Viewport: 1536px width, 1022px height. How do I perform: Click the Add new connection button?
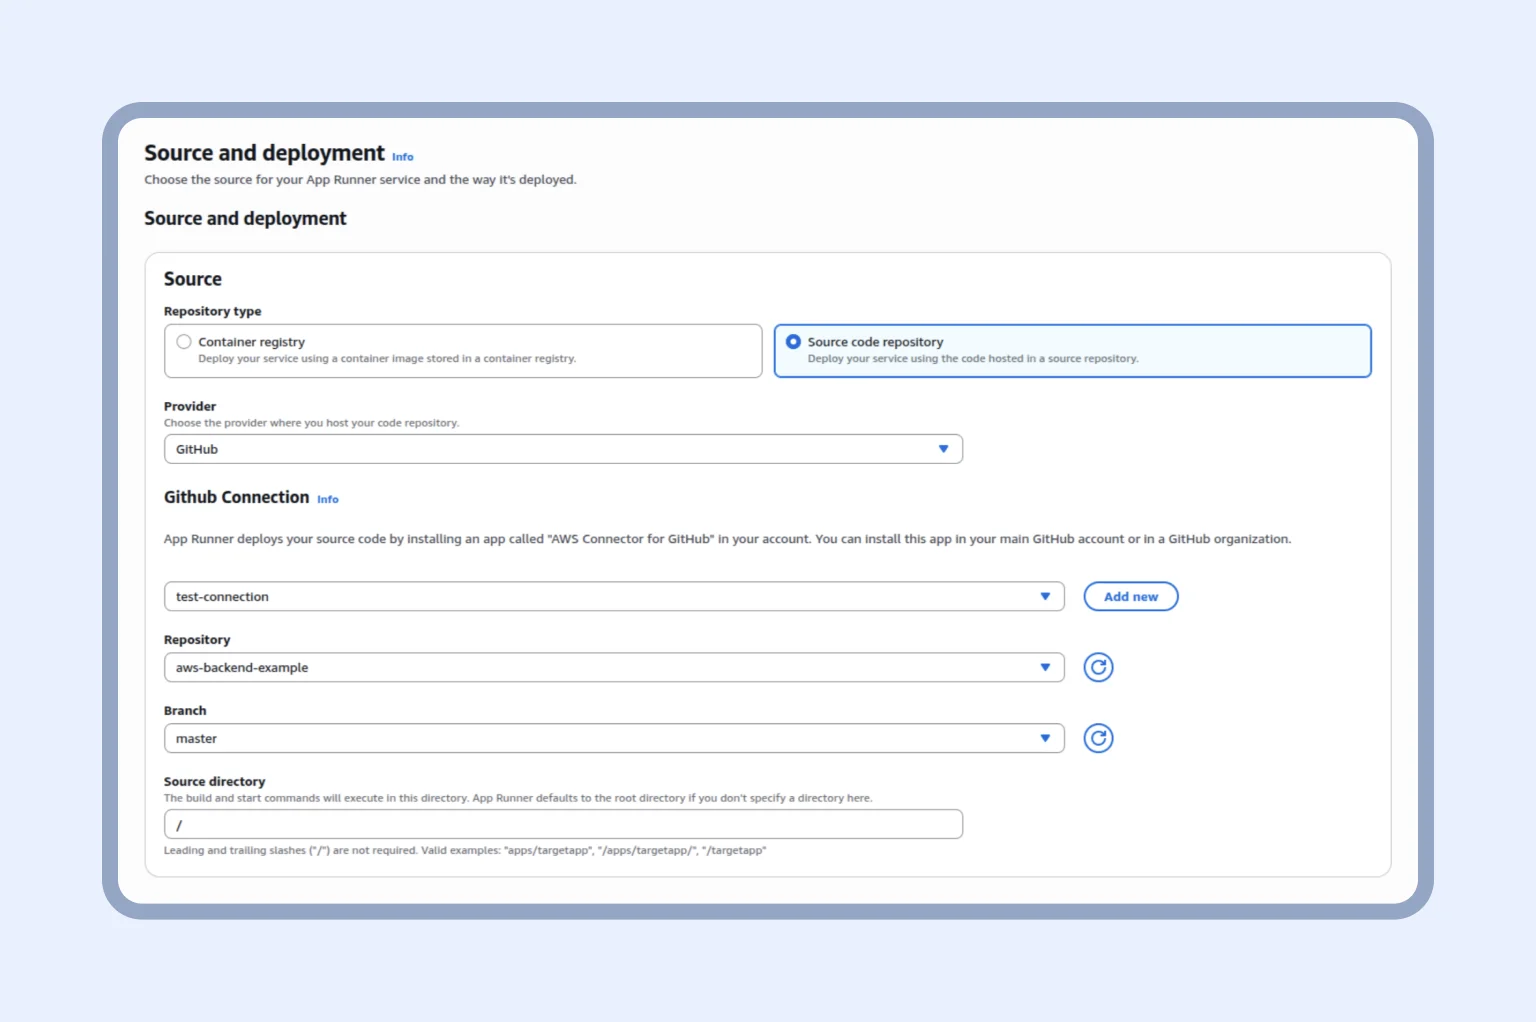1130,596
